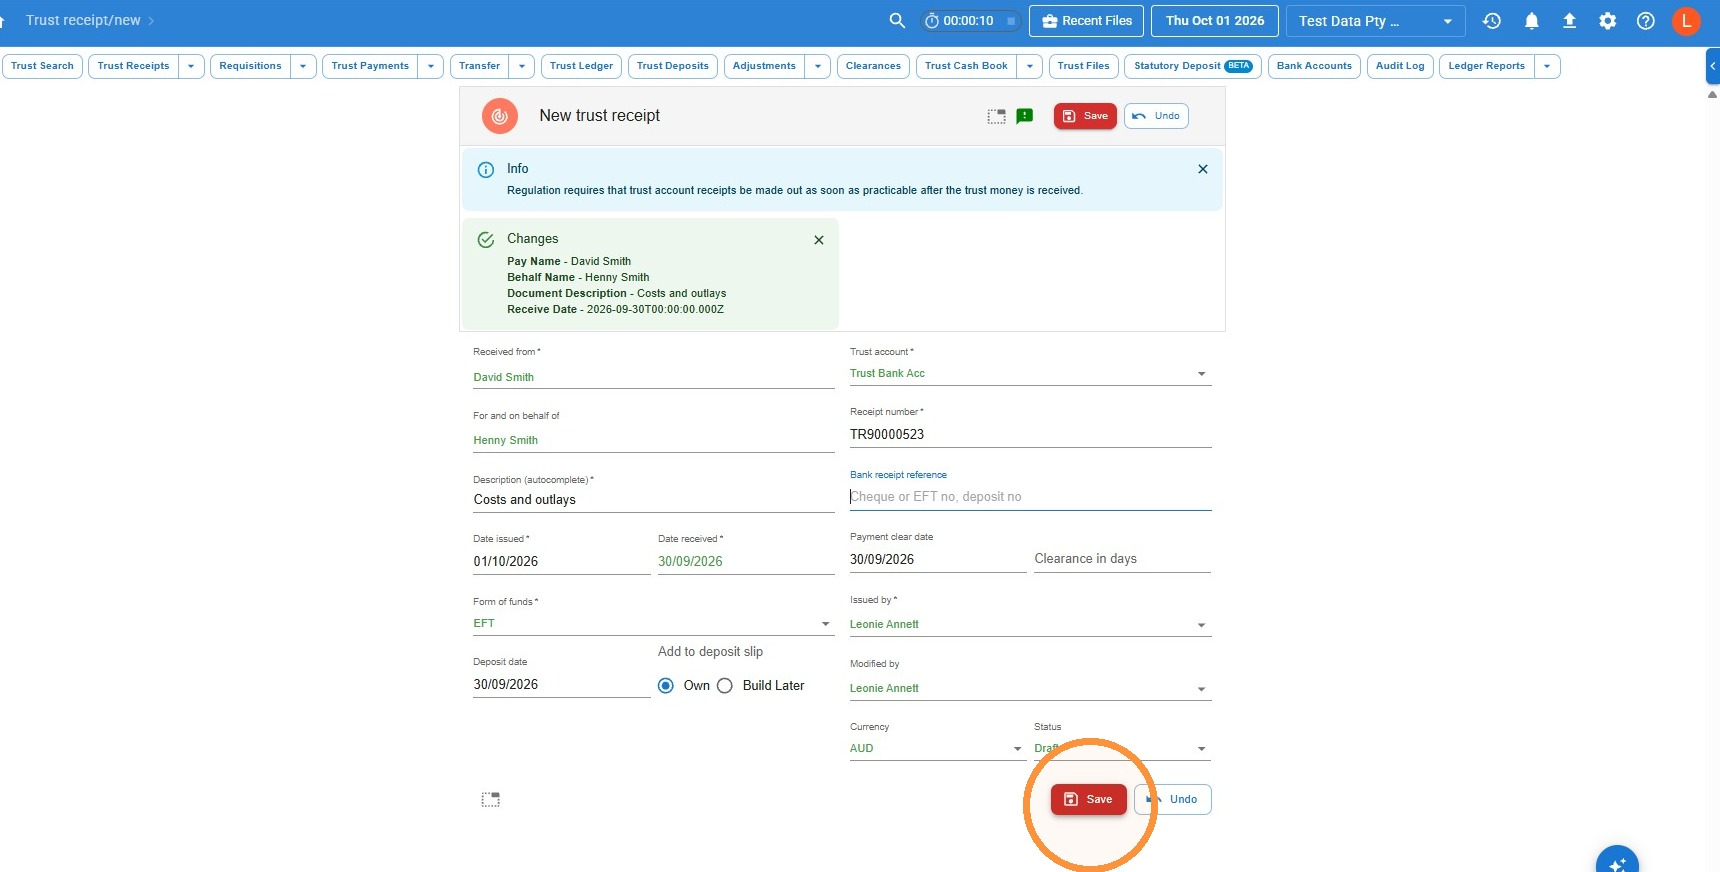This screenshot has width=1720, height=872.
Task: Dismiss the Changes notification
Action: coord(819,240)
